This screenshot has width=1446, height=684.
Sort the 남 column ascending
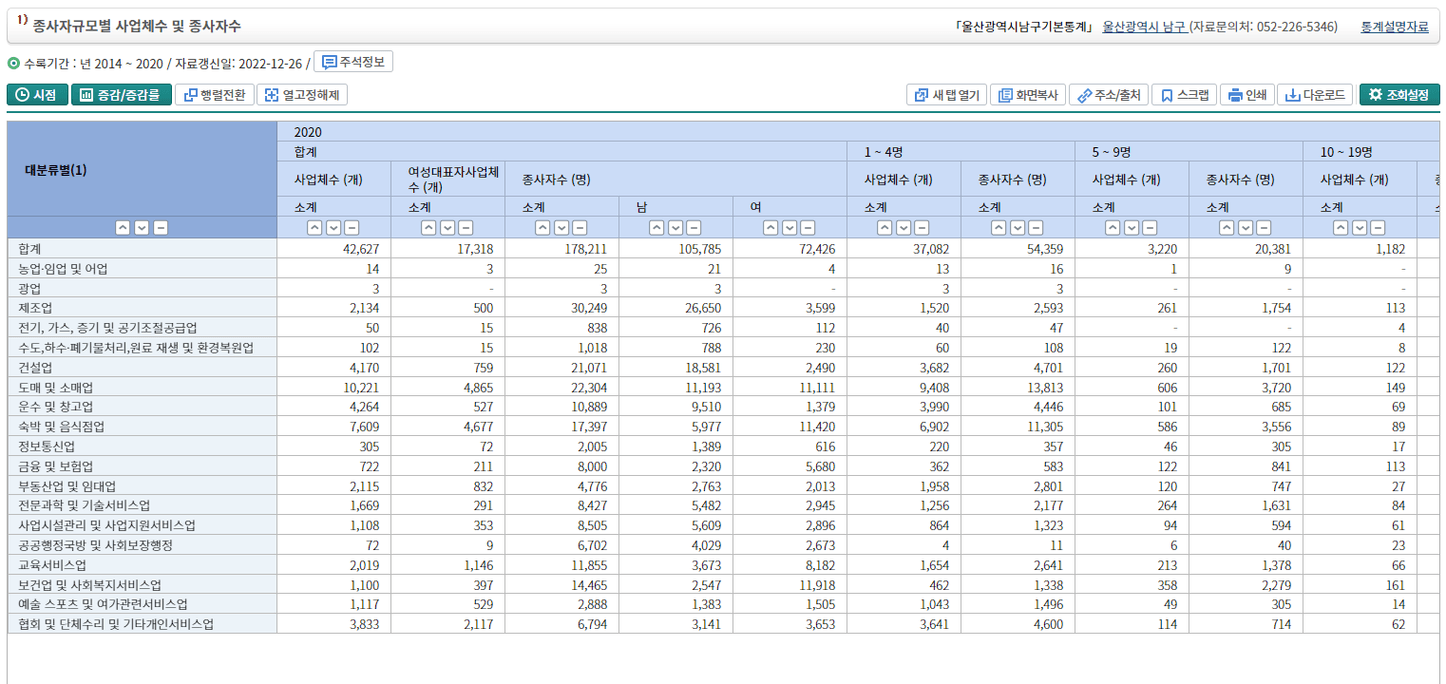tap(657, 228)
